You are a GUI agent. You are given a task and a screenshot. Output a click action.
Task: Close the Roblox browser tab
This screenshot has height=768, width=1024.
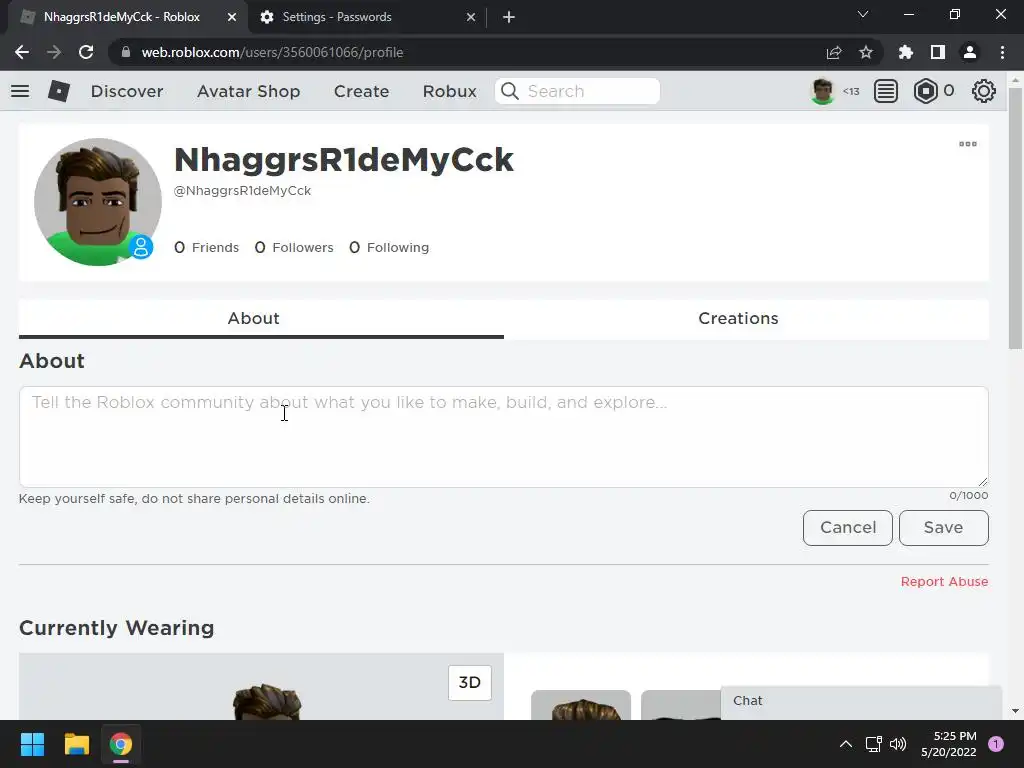click(x=232, y=17)
